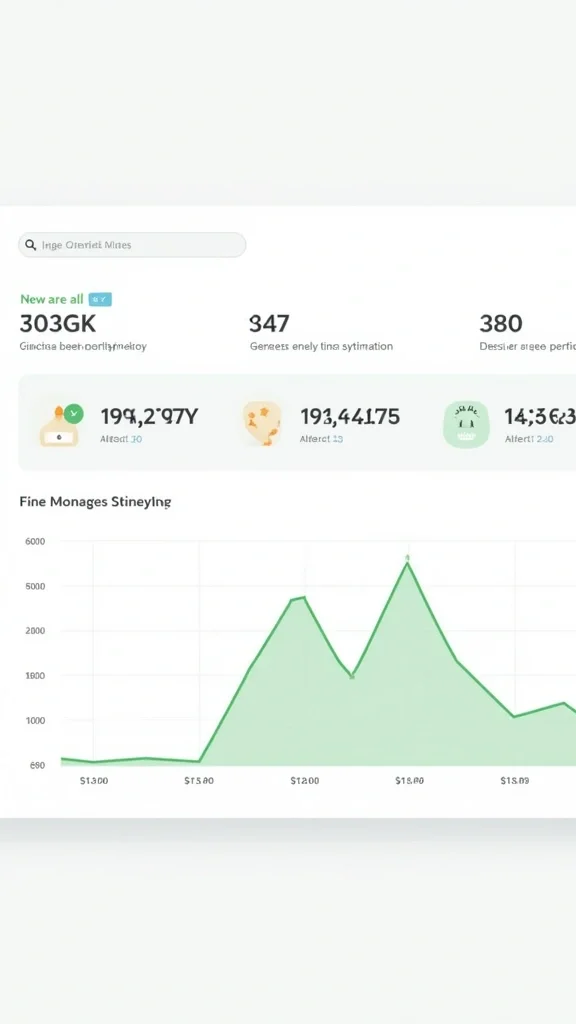Click the blue badge beside 'New are all'
576x1024 pixels.
coord(100,299)
